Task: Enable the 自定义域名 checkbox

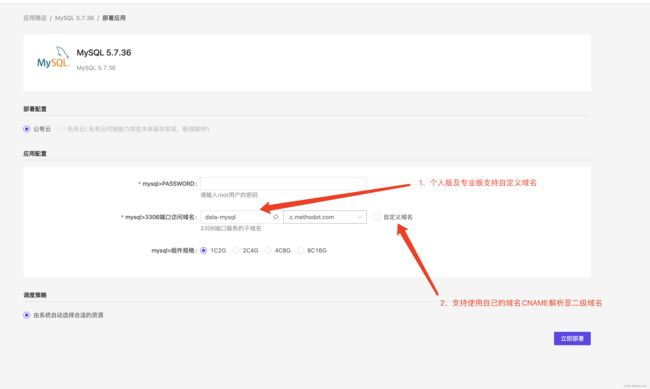Action: [376, 217]
